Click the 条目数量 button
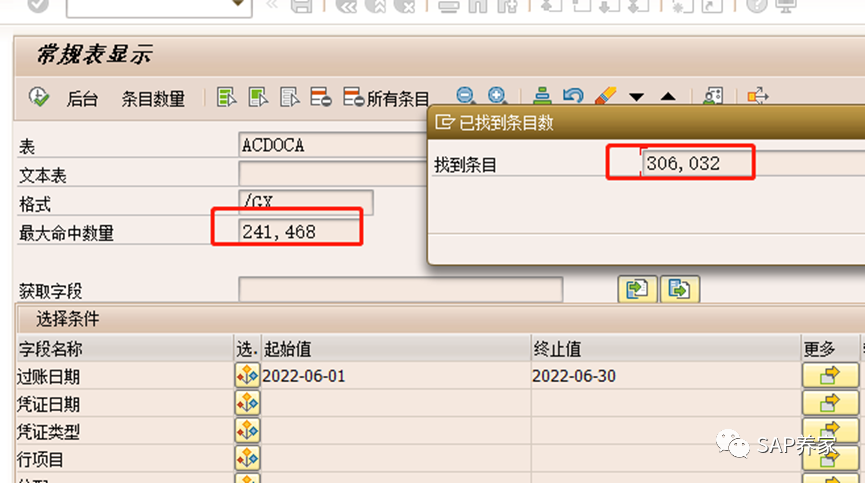Image resolution: width=865 pixels, height=483 pixels. [x=153, y=99]
